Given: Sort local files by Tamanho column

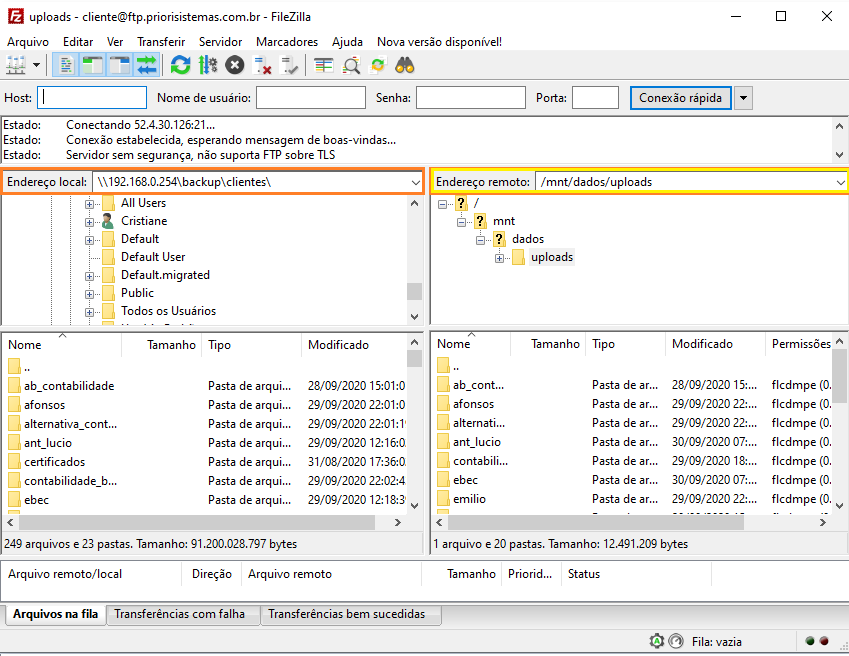Looking at the screenshot, I should [x=161, y=345].
